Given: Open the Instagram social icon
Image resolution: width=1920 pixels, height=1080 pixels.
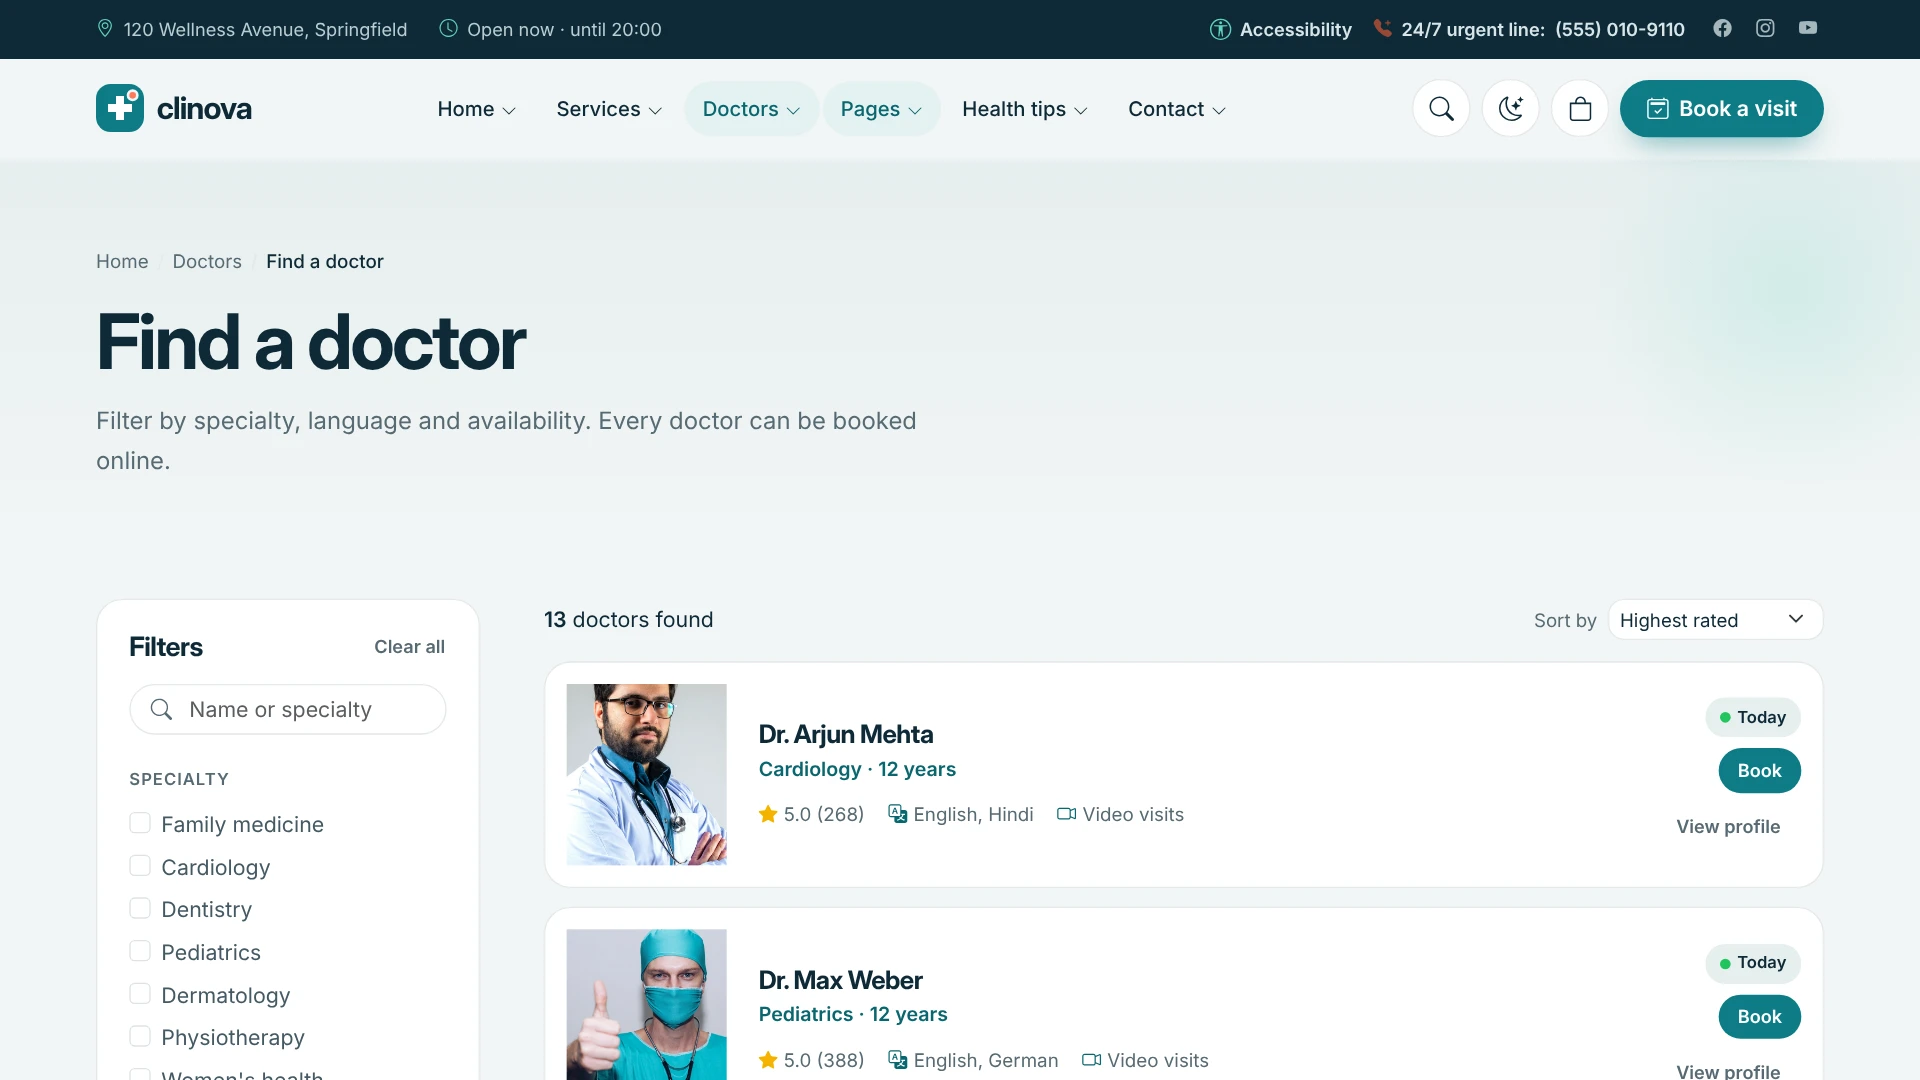Looking at the screenshot, I should pyautogui.click(x=1765, y=28).
